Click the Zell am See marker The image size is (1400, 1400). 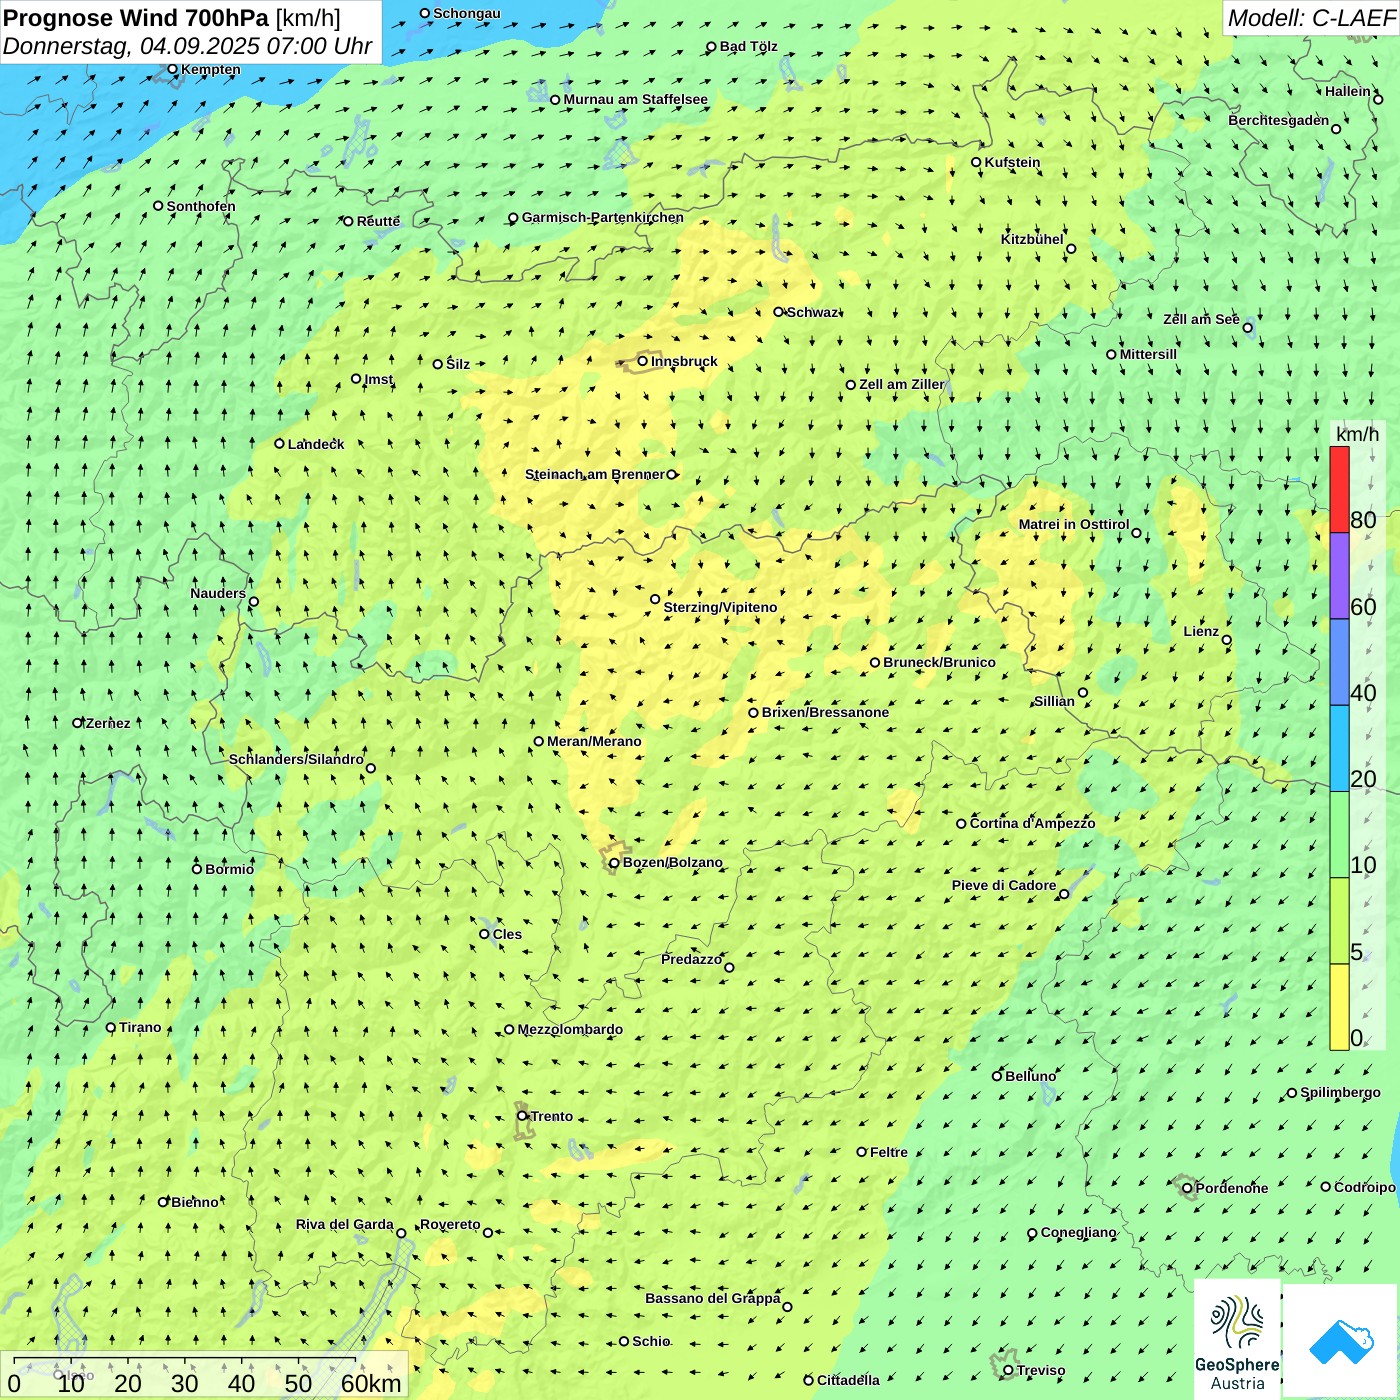[1247, 327]
